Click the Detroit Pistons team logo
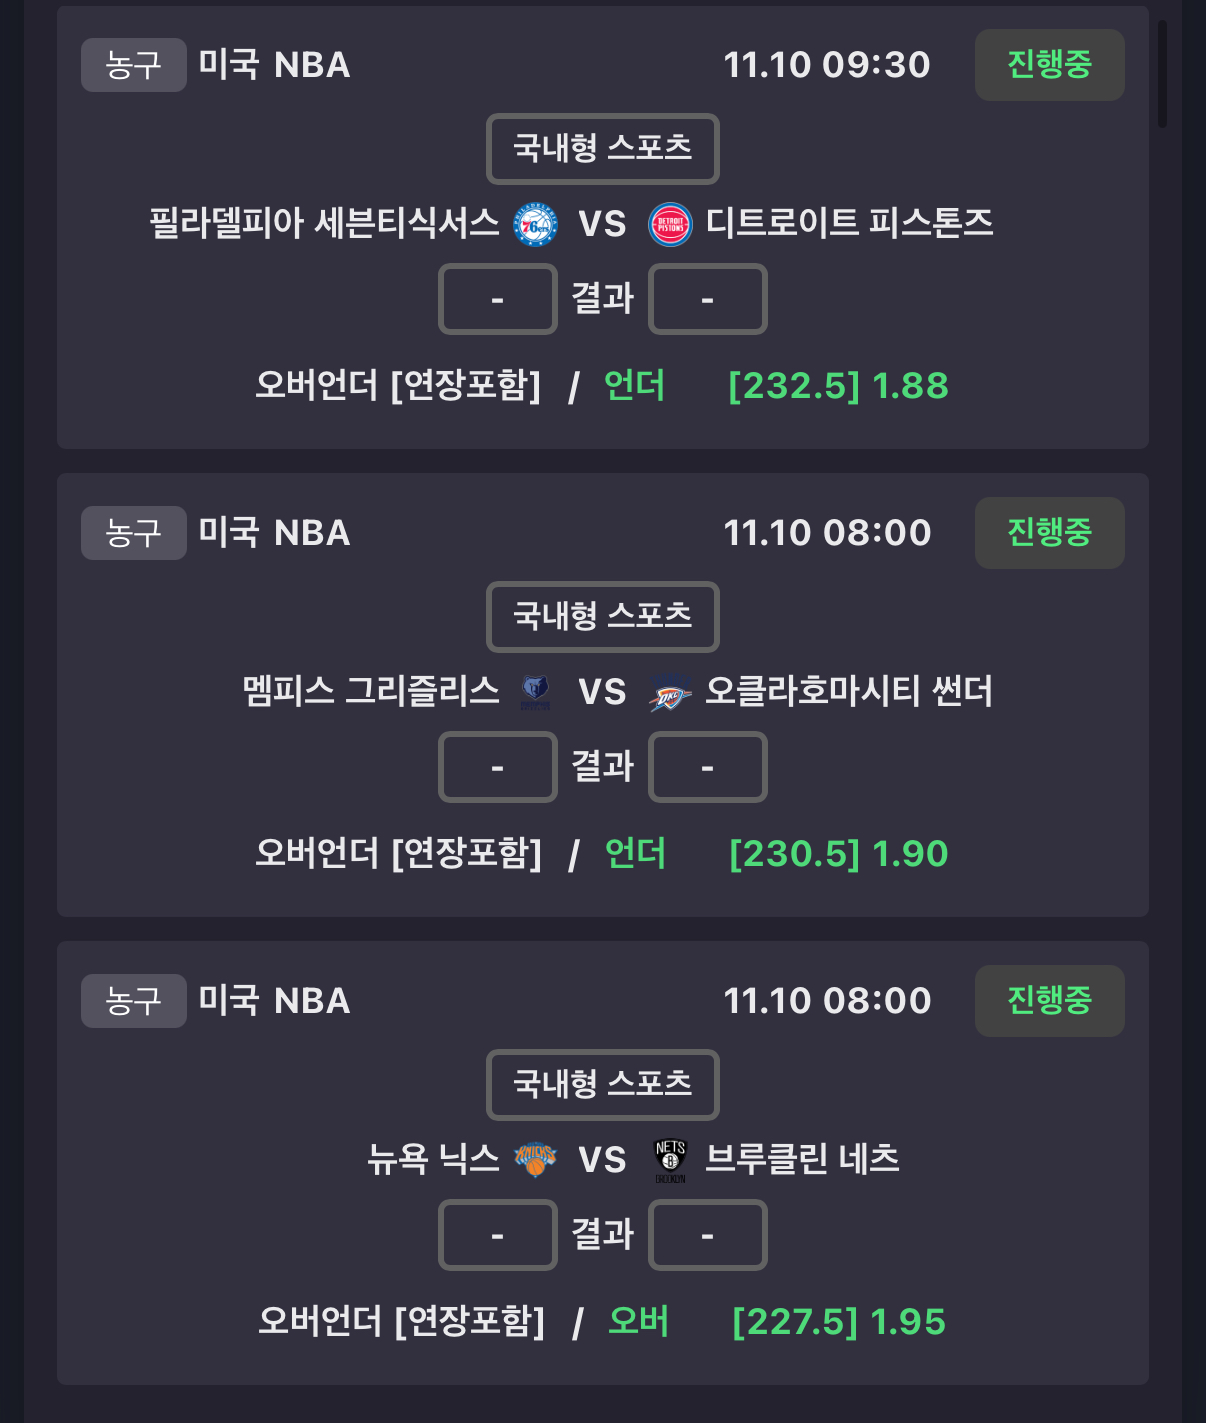Screen dimensions: 1206x1423 (670, 224)
